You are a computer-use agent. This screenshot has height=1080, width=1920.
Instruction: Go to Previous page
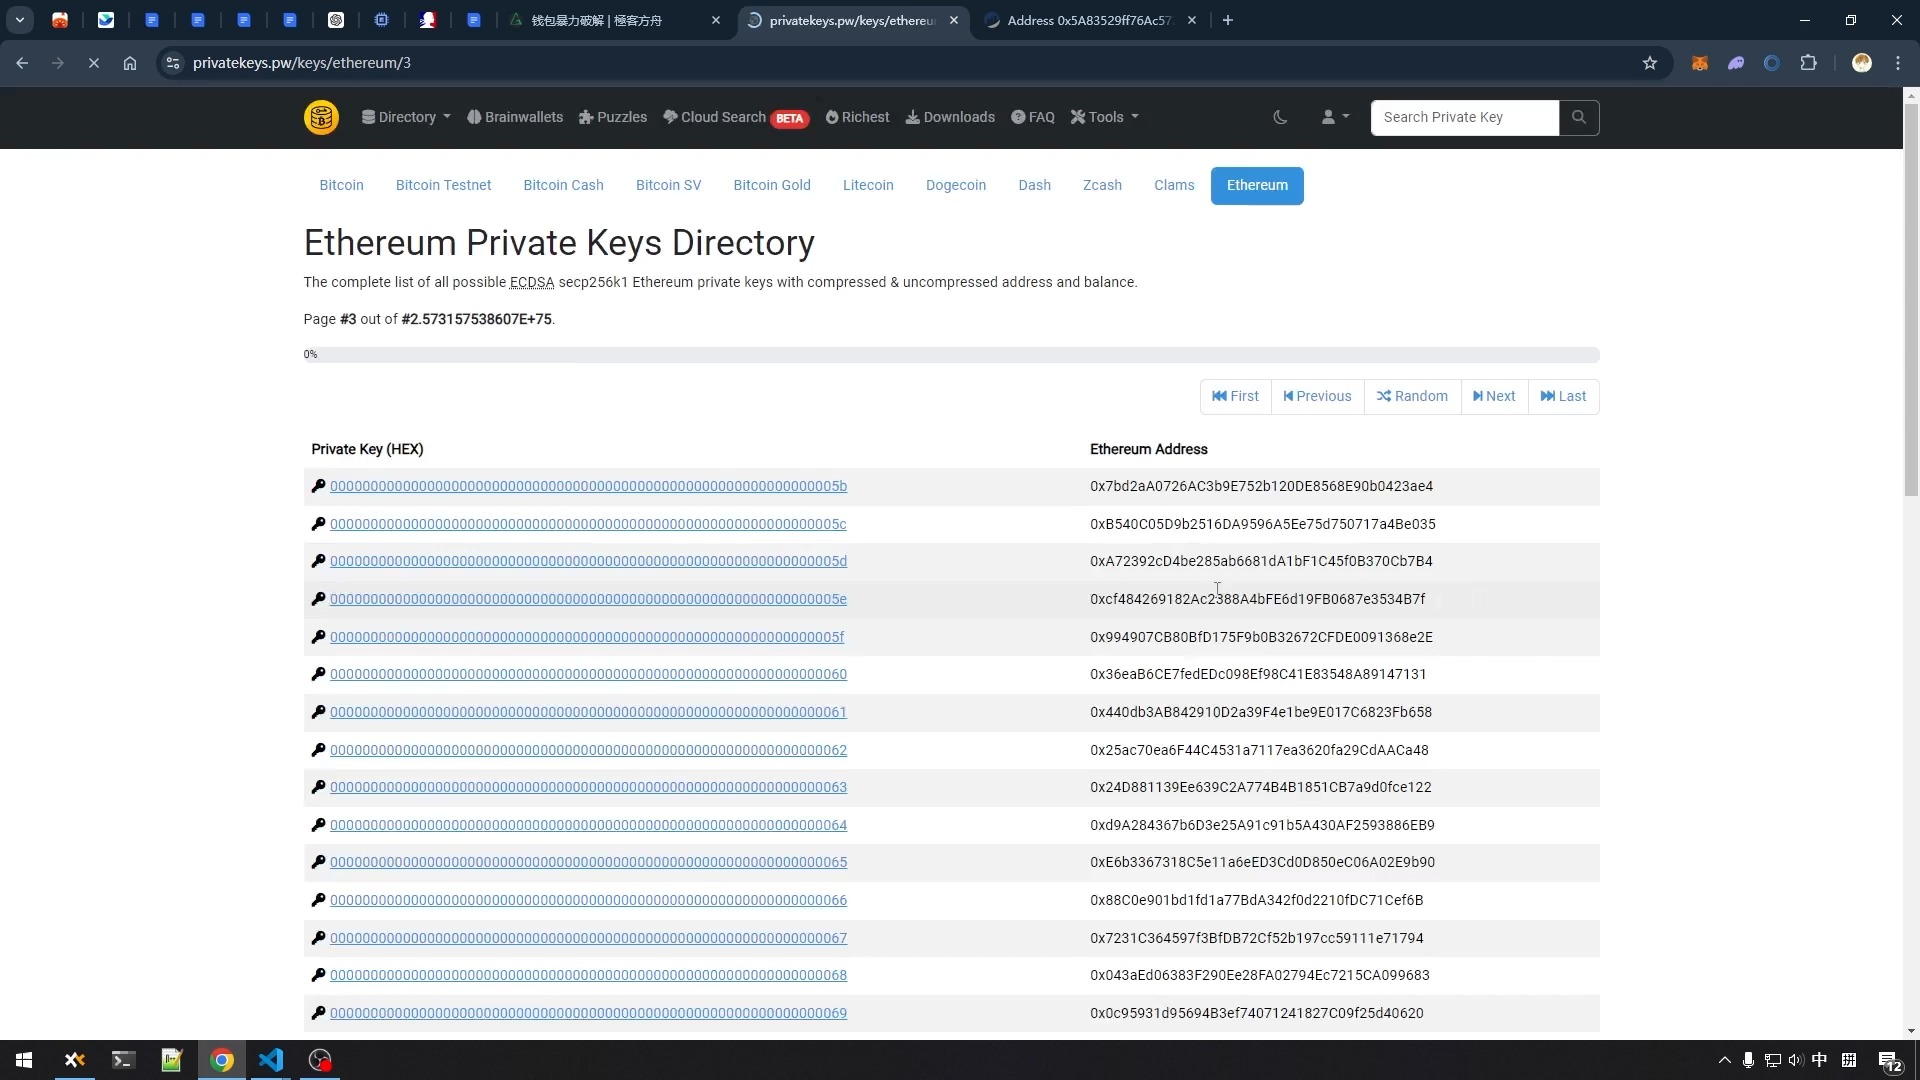click(x=1317, y=397)
